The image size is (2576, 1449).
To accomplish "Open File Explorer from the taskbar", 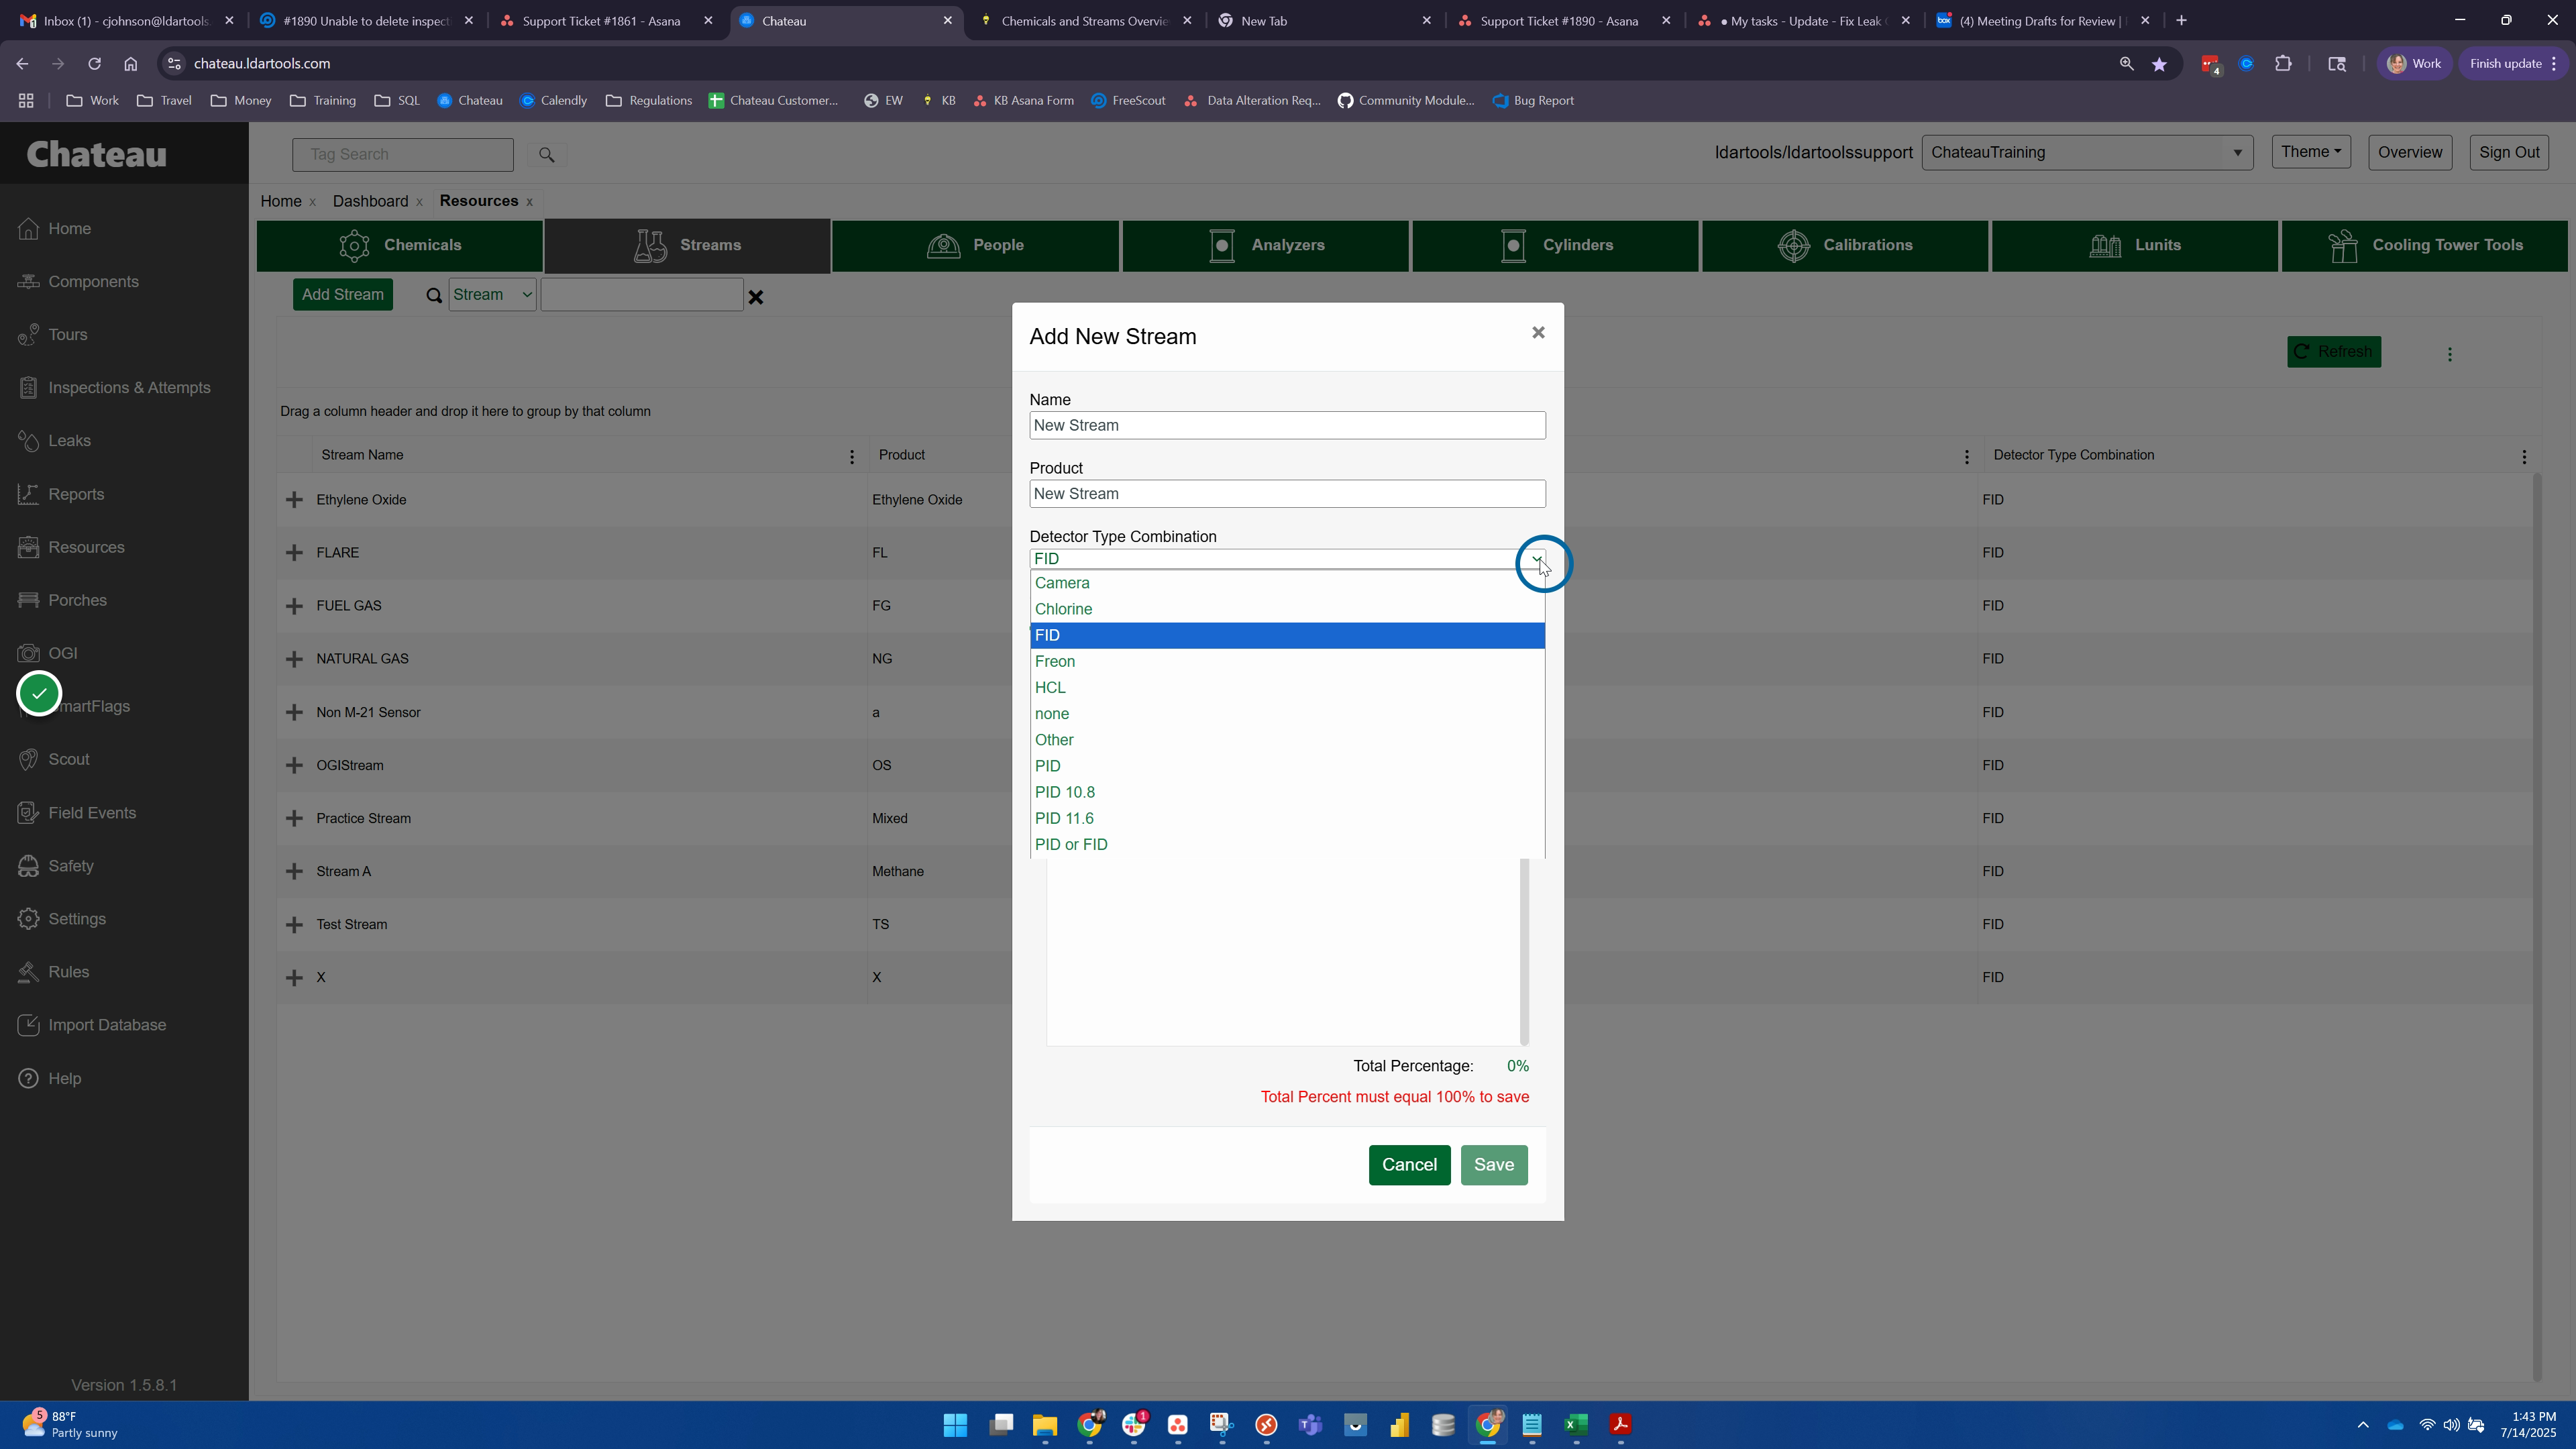I will (1045, 1425).
